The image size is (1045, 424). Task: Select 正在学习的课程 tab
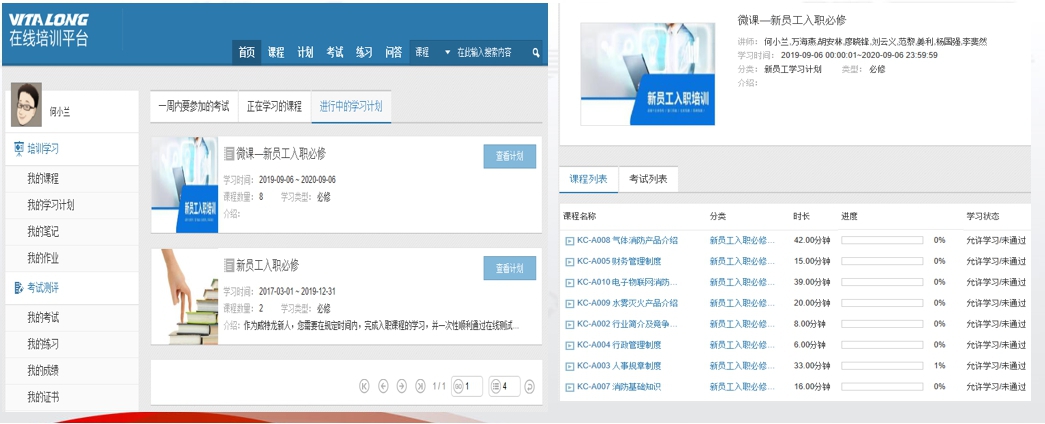click(273, 106)
